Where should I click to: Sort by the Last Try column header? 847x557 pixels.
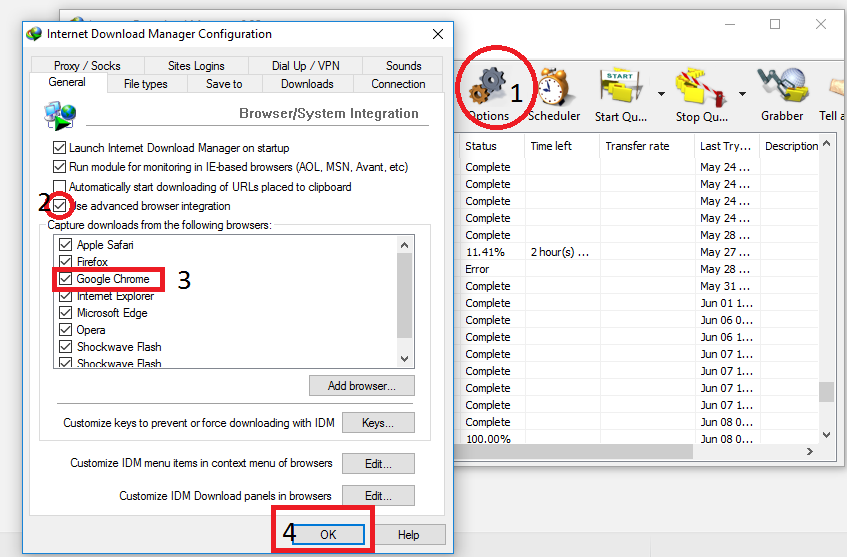[727, 146]
